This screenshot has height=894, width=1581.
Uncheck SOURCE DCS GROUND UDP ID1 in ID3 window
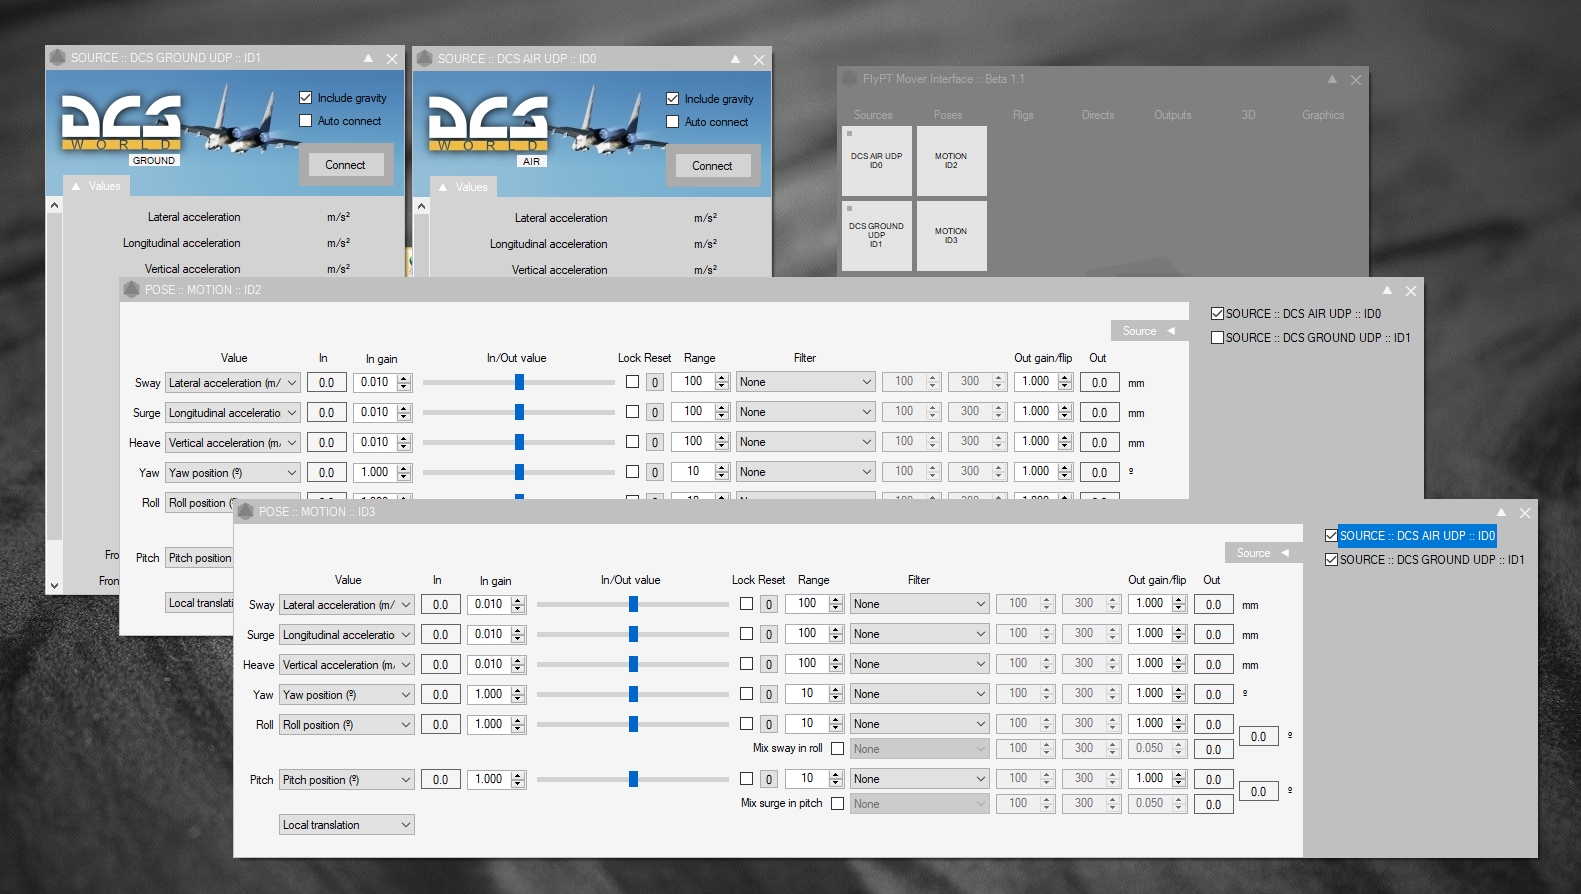[1331, 560]
